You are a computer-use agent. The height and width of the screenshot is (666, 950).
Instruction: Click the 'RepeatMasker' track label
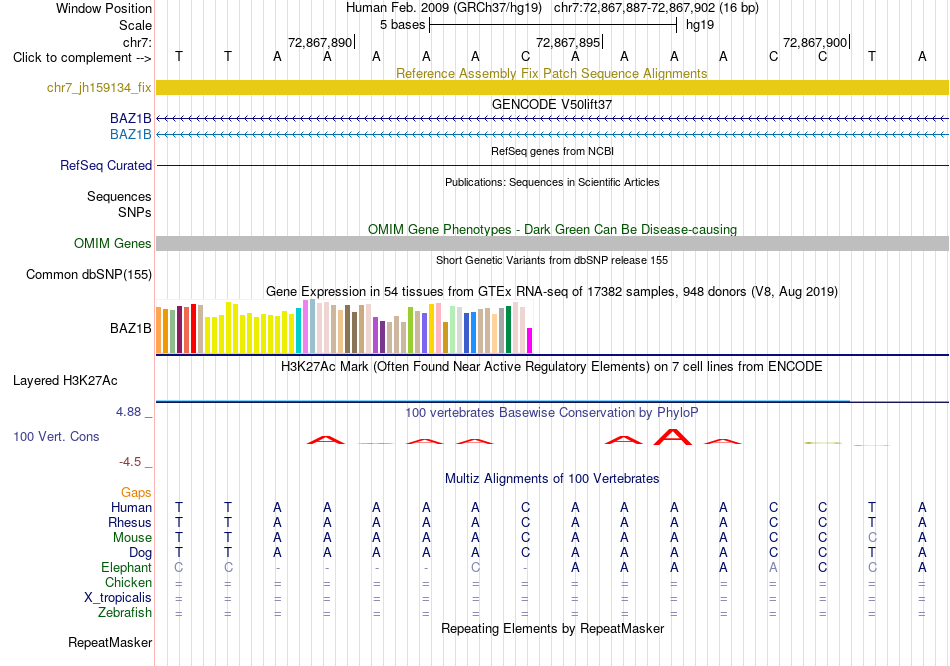(110, 642)
